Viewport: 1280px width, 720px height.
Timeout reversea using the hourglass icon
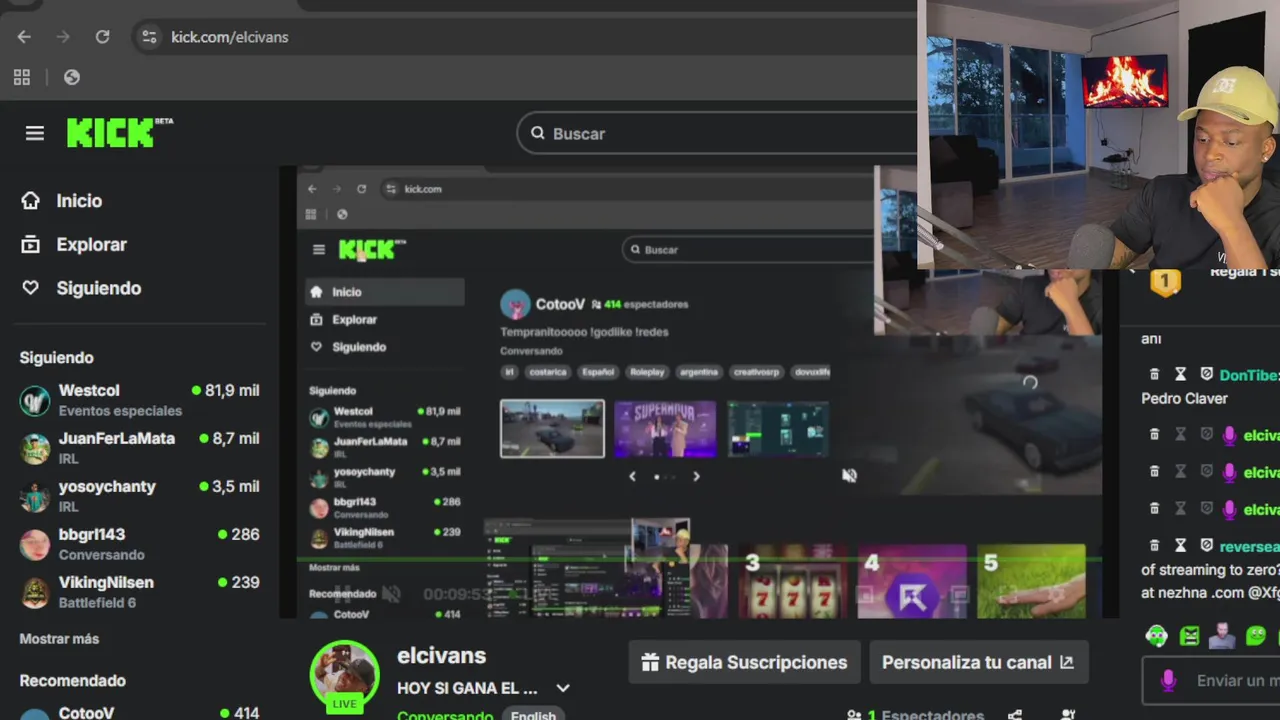tap(1180, 545)
